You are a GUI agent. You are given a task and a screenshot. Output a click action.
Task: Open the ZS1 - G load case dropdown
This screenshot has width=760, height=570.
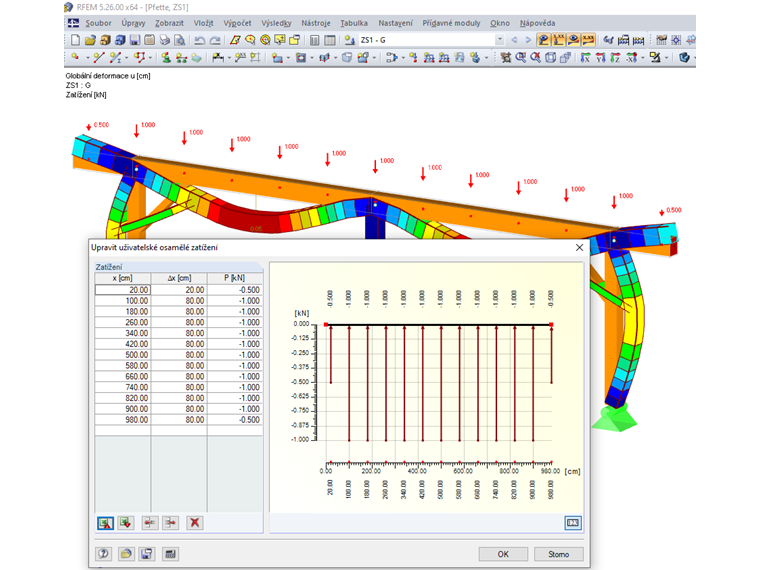(499, 40)
